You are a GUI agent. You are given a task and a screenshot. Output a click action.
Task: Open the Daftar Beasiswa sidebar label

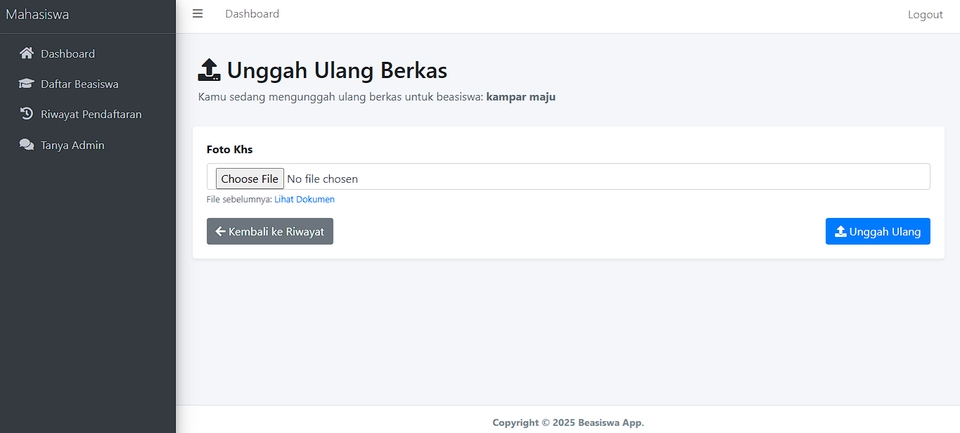coord(80,84)
